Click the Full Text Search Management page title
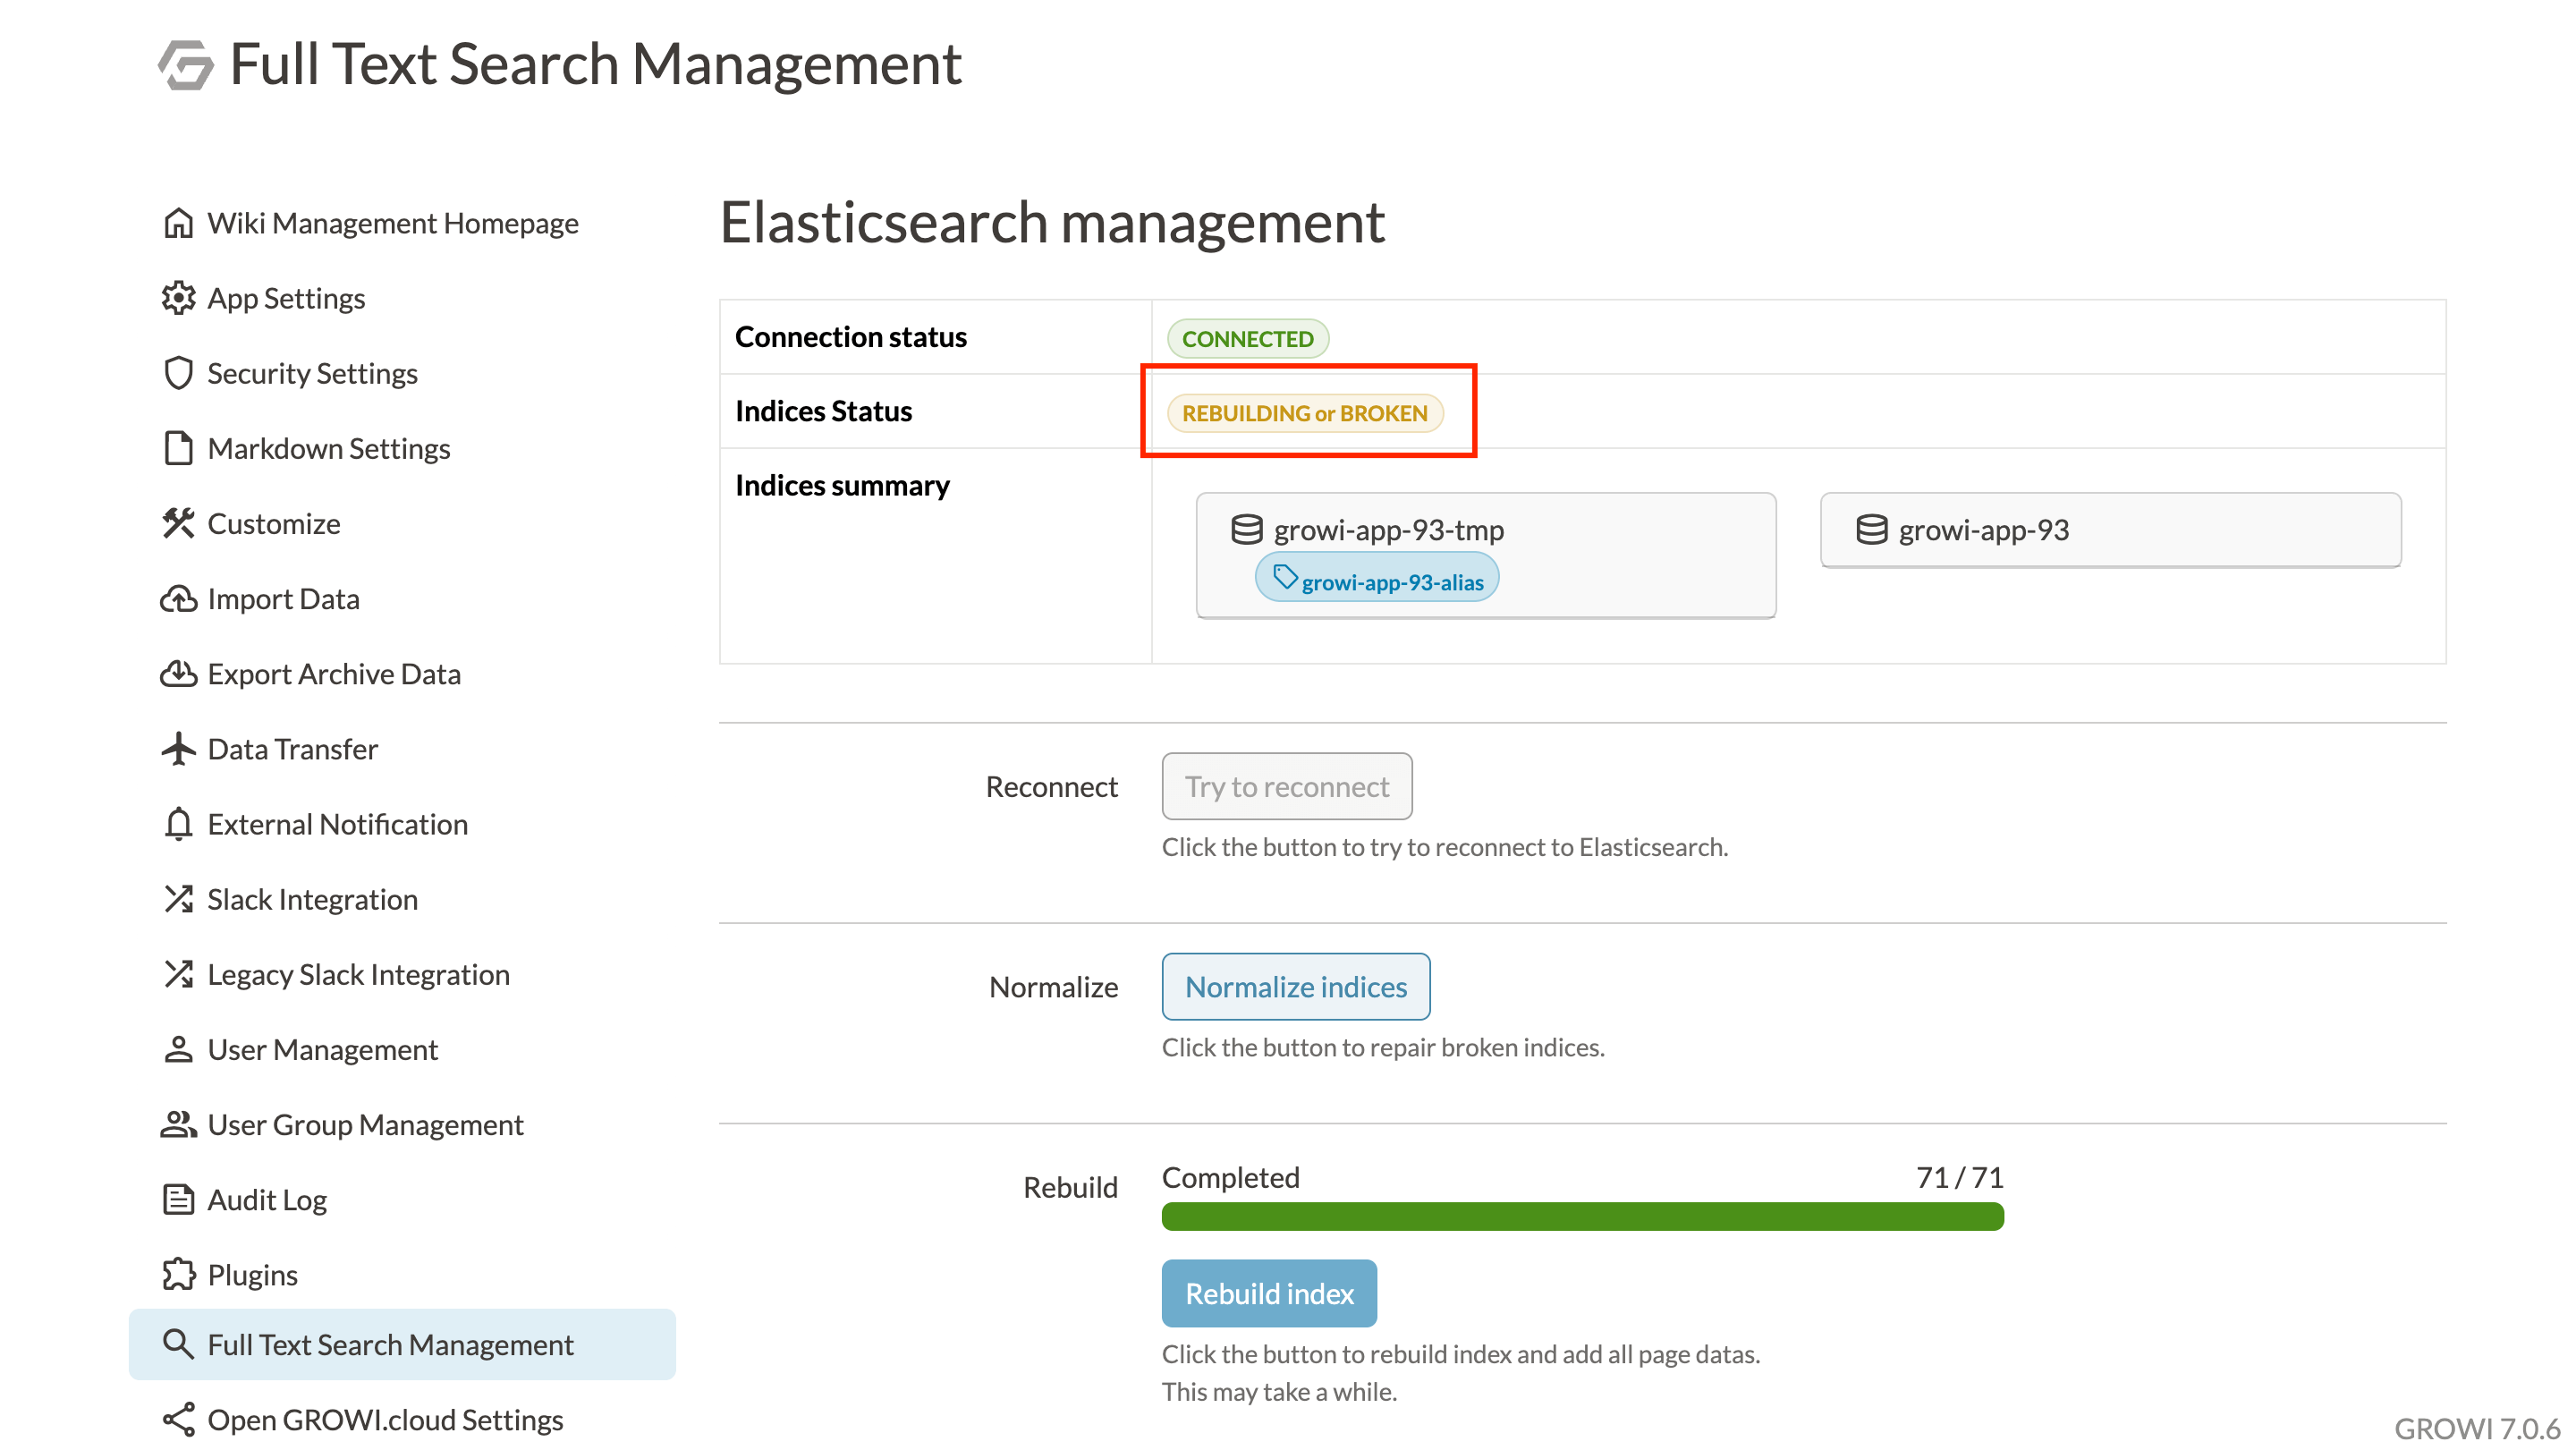The image size is (2576, 1450). tap(595, 65)
